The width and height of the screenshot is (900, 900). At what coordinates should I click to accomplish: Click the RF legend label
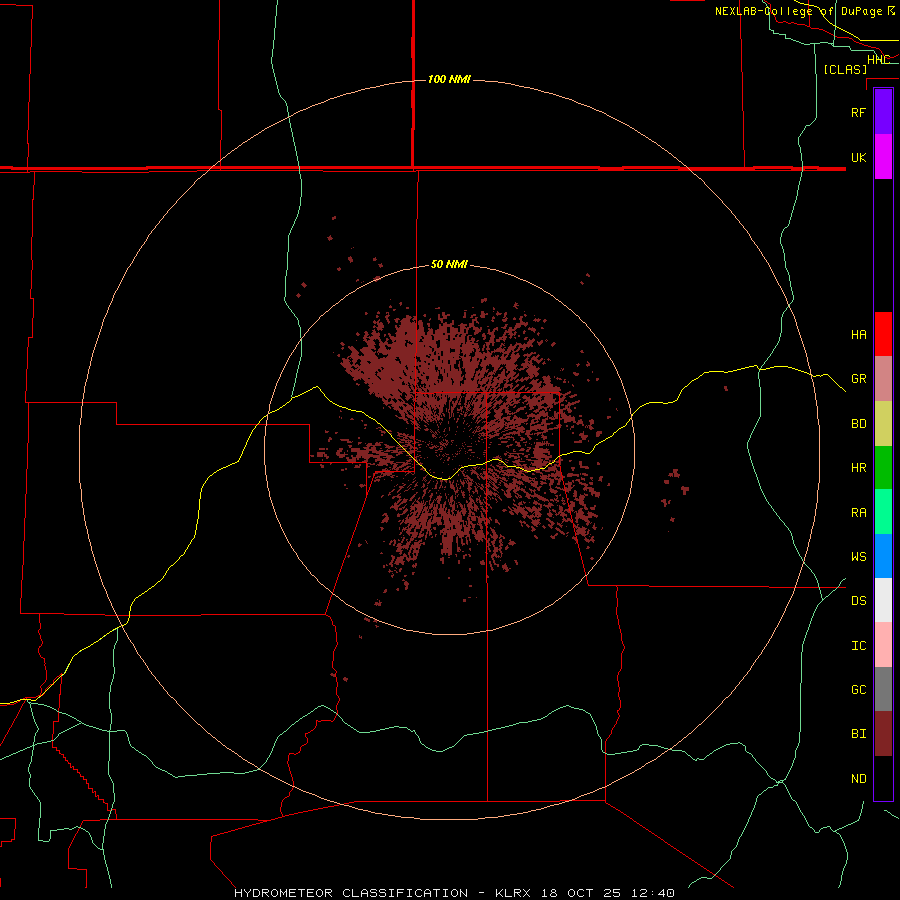point(858,112)
